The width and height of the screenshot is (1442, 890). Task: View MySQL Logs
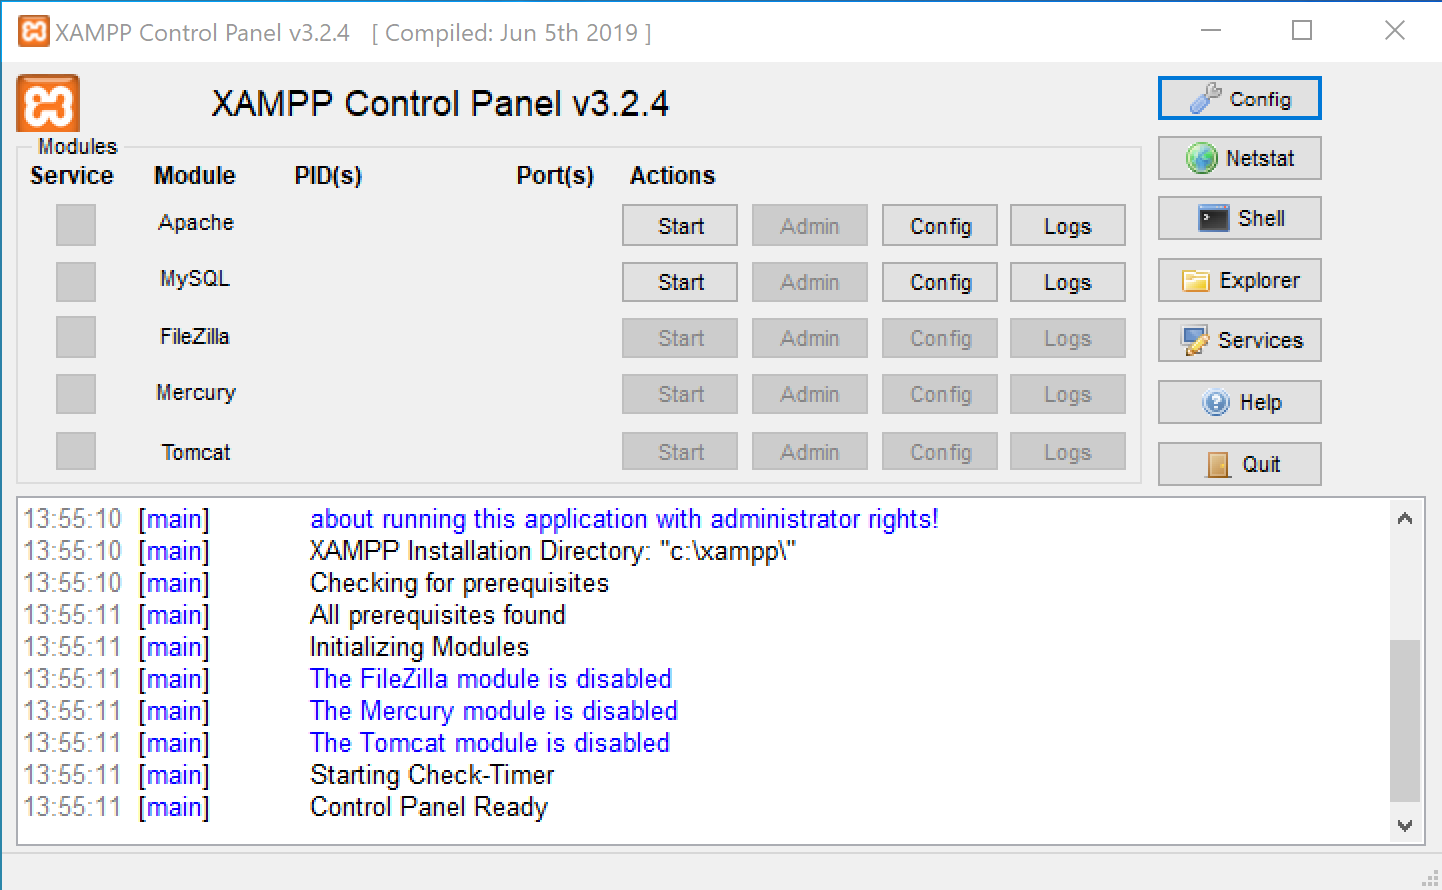click(1068, 282)
